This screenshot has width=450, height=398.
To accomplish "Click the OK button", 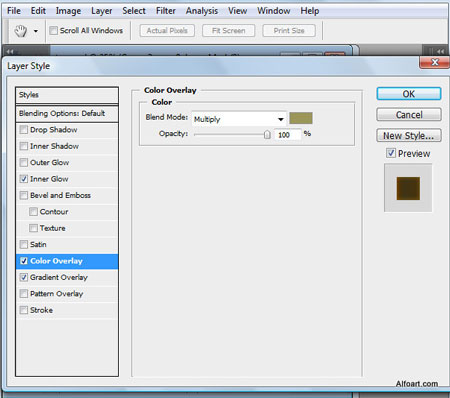I will tap(409, 94).
